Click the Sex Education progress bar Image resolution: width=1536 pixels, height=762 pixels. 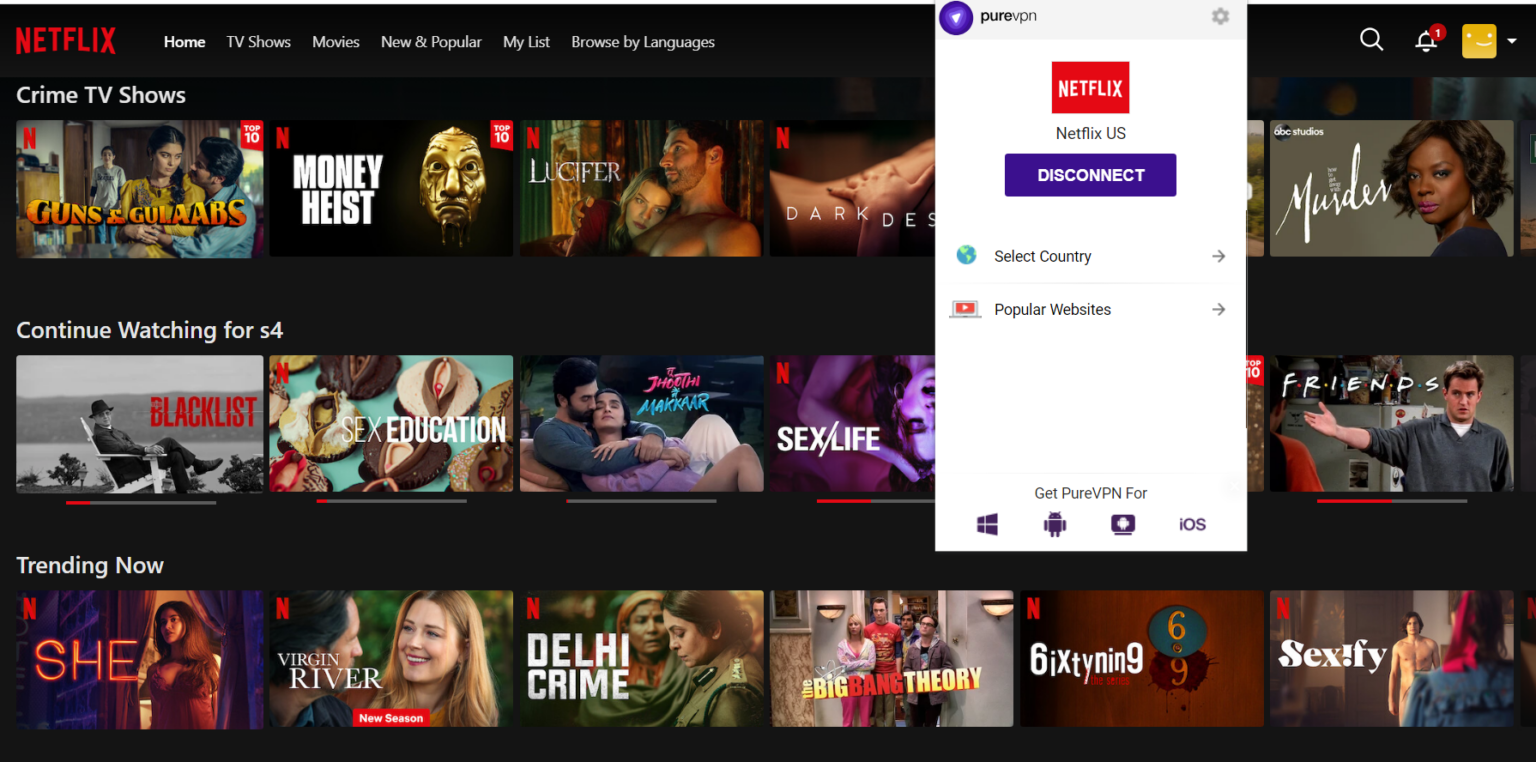tap(390, 500)
